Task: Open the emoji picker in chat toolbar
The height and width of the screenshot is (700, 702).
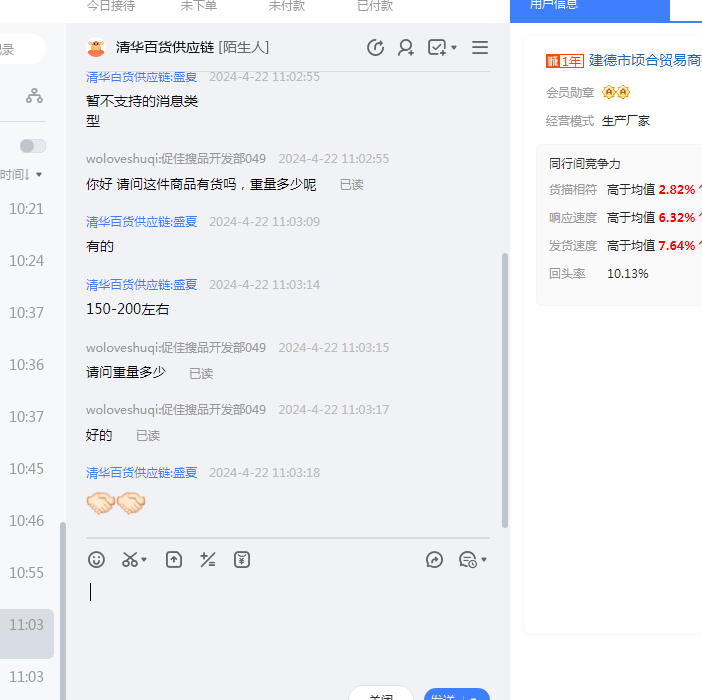Action: pyautogui.click(x=97, y=560)
